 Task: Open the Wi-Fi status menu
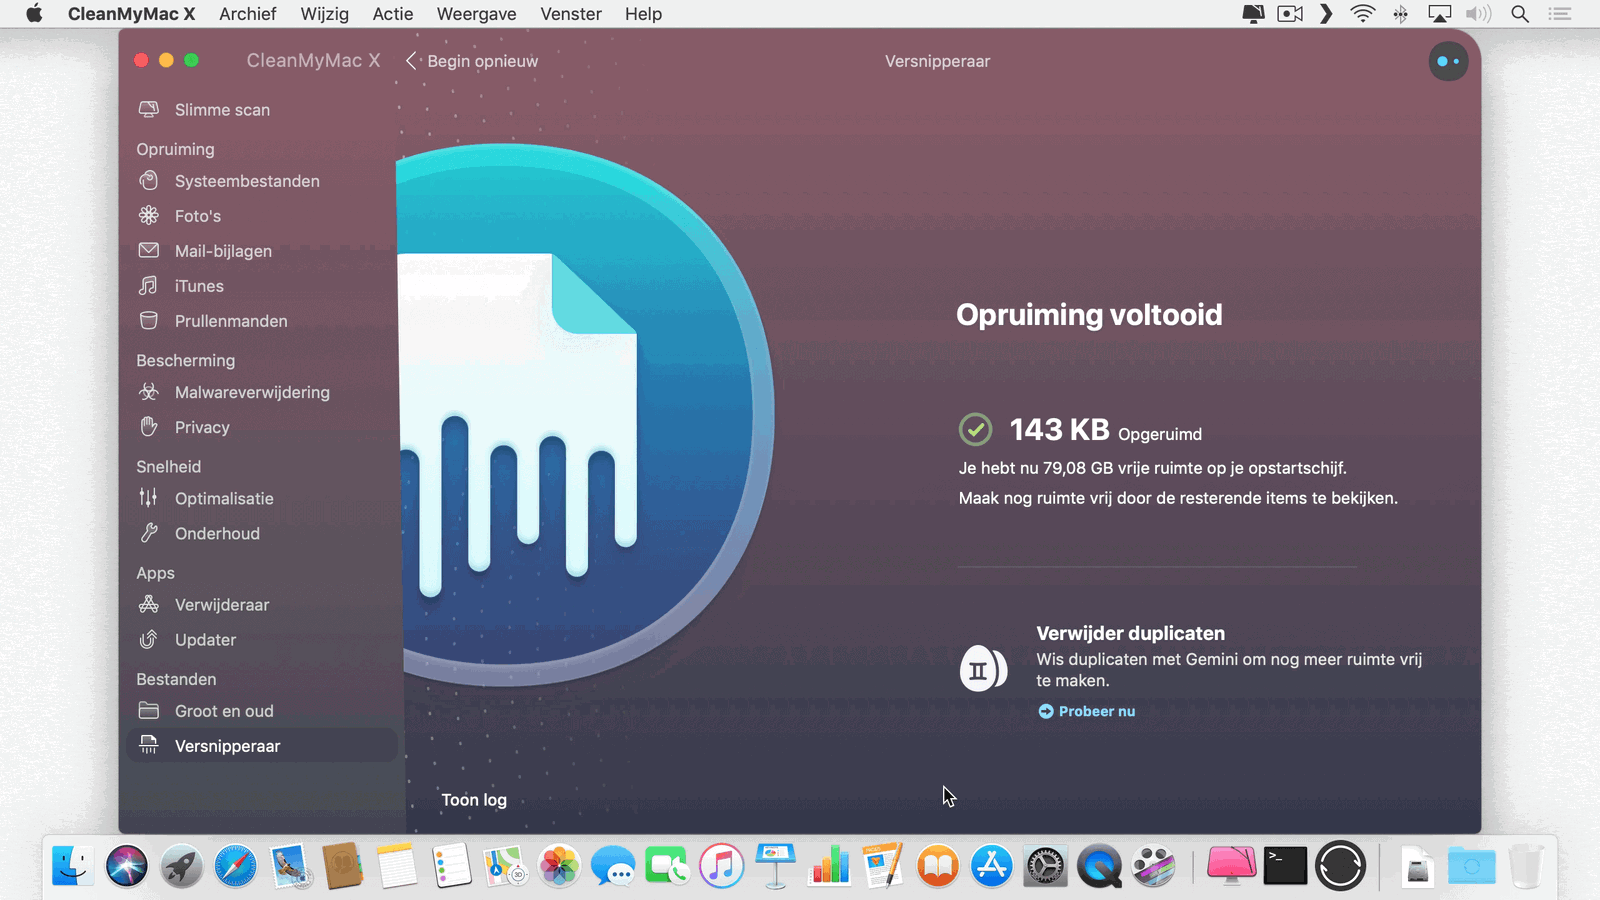pos(1362,14)
